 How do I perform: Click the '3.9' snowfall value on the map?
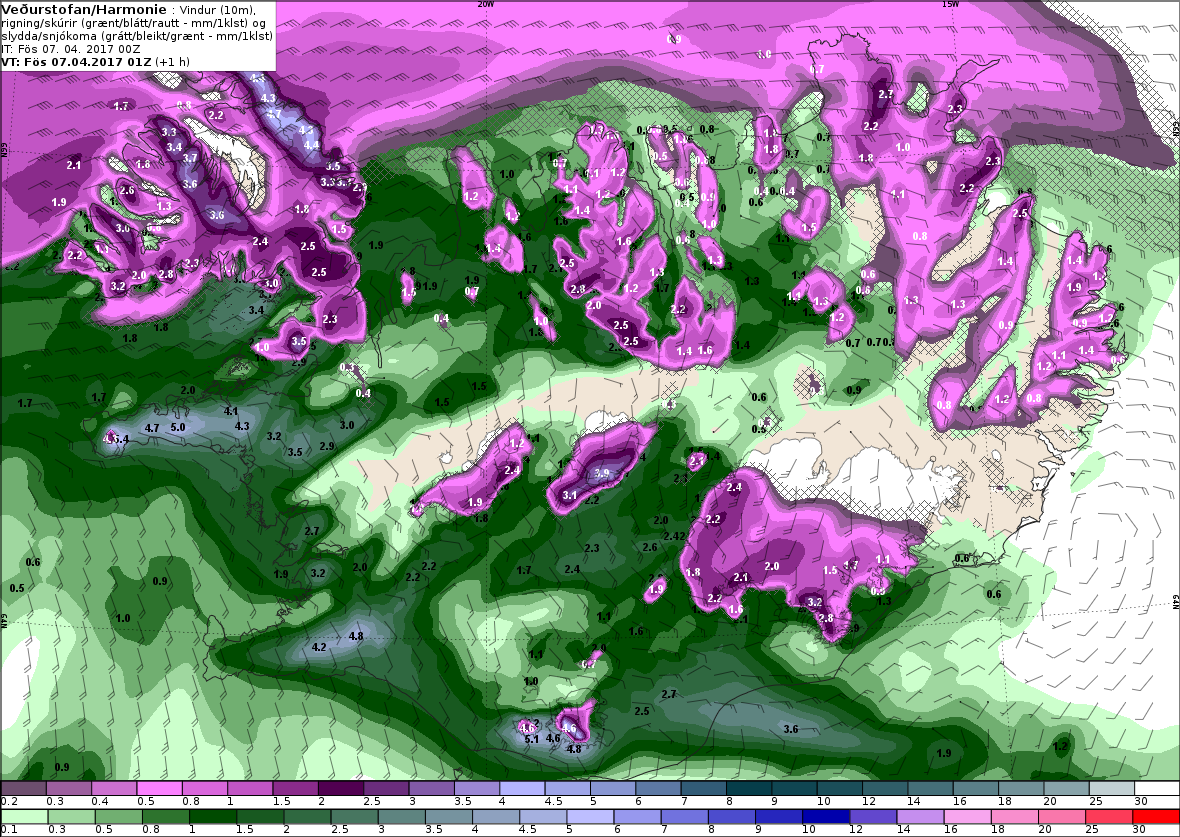(x=601, y=473)
